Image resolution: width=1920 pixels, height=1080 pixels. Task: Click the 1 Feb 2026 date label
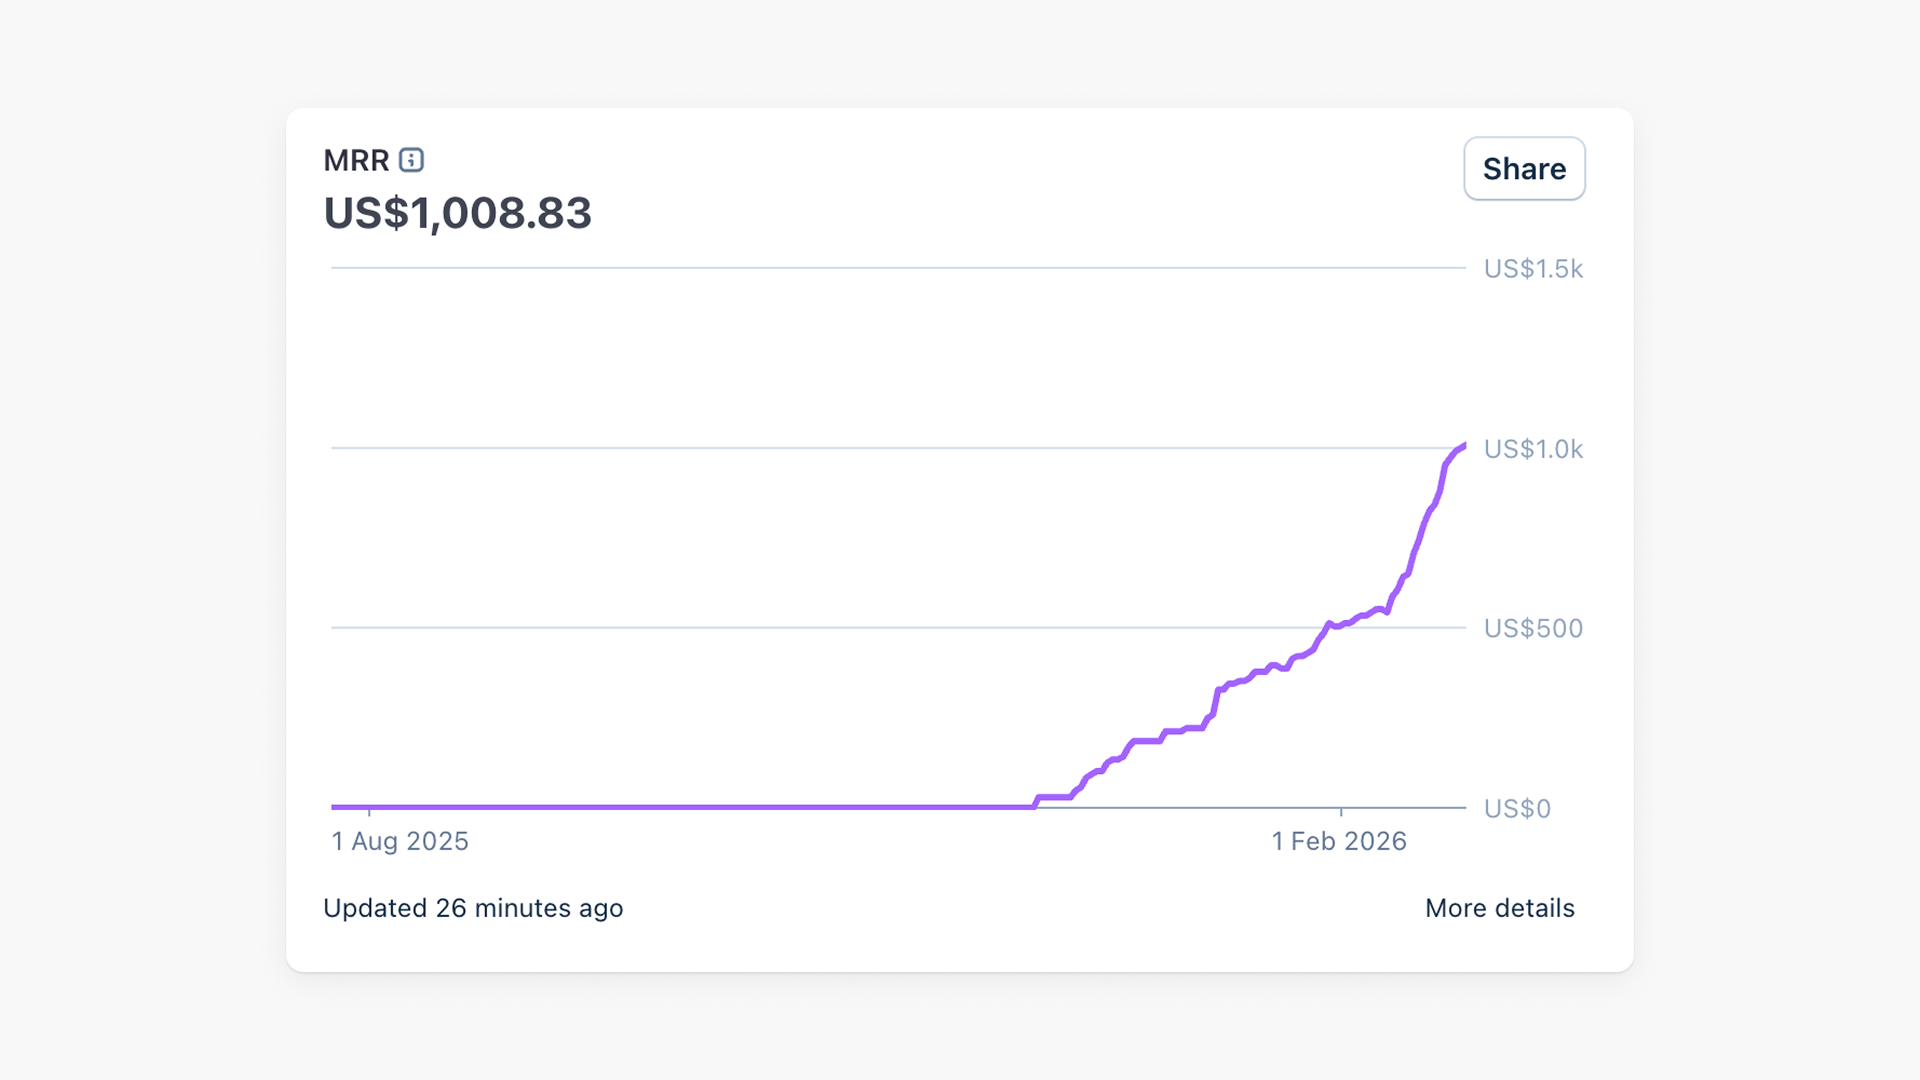click(x=1338, y=841)
